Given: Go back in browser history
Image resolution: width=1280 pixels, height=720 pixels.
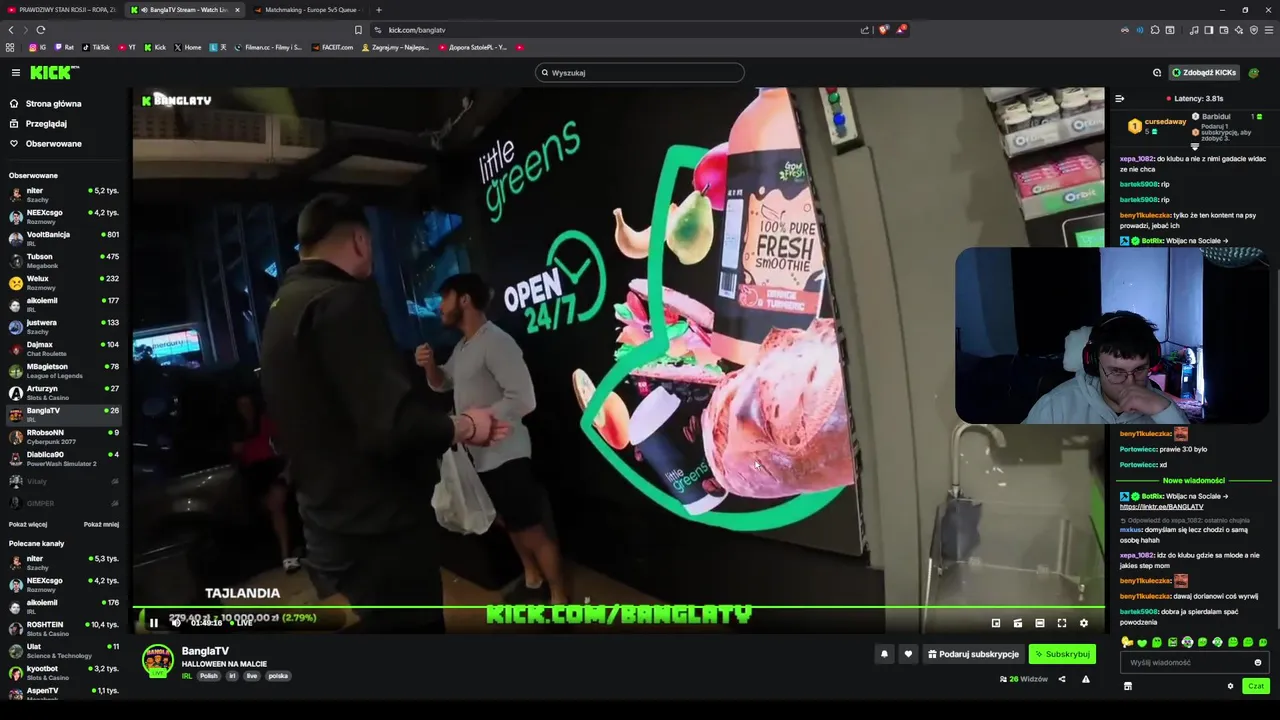Looking at the screenshot, I should point(11,30).
